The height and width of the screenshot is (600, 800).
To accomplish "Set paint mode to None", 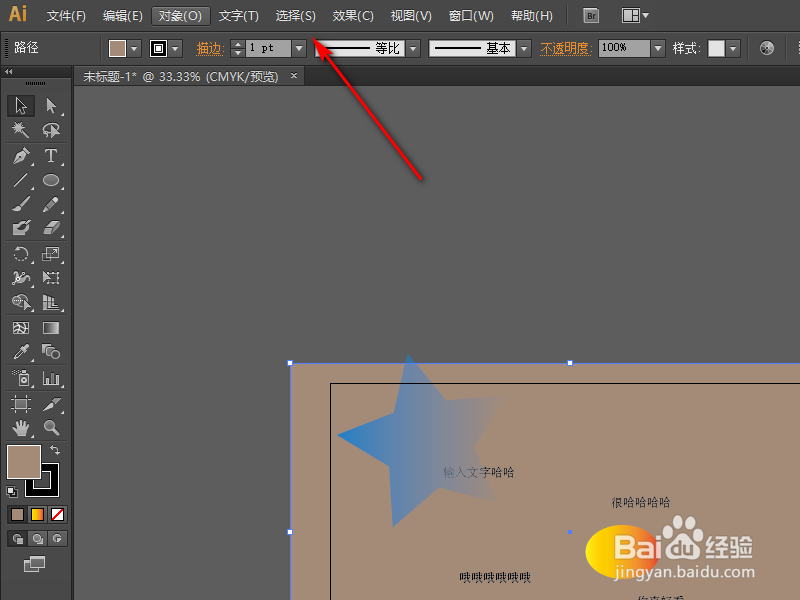I will coord(57,514).
